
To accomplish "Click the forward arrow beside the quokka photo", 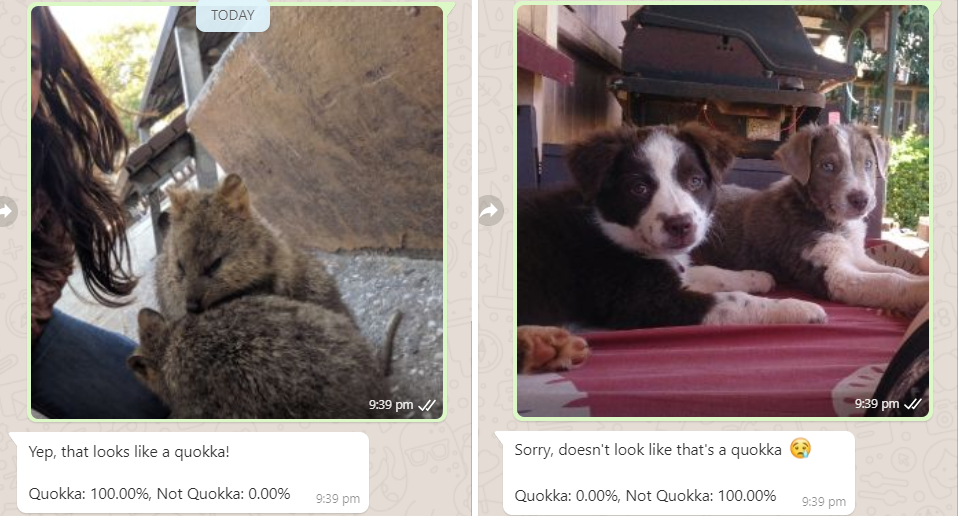I will [x=6, y=211].
